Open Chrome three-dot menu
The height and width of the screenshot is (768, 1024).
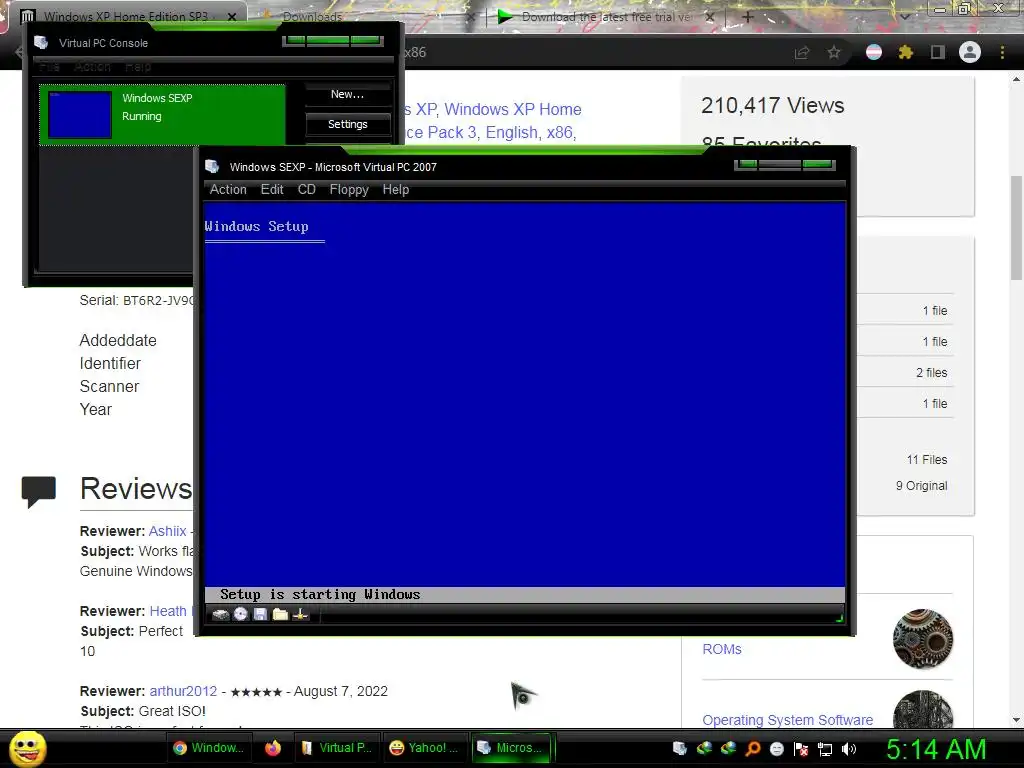[1002, 52]
